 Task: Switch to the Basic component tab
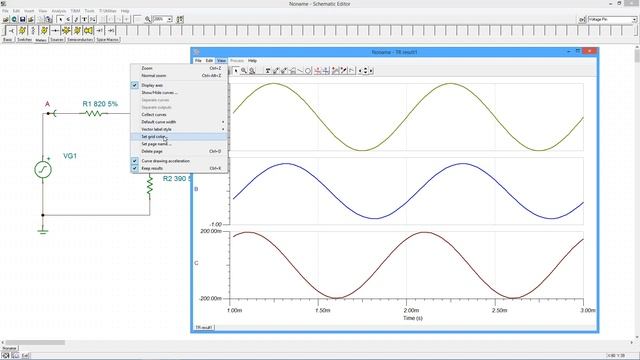(x=8, y=40)
